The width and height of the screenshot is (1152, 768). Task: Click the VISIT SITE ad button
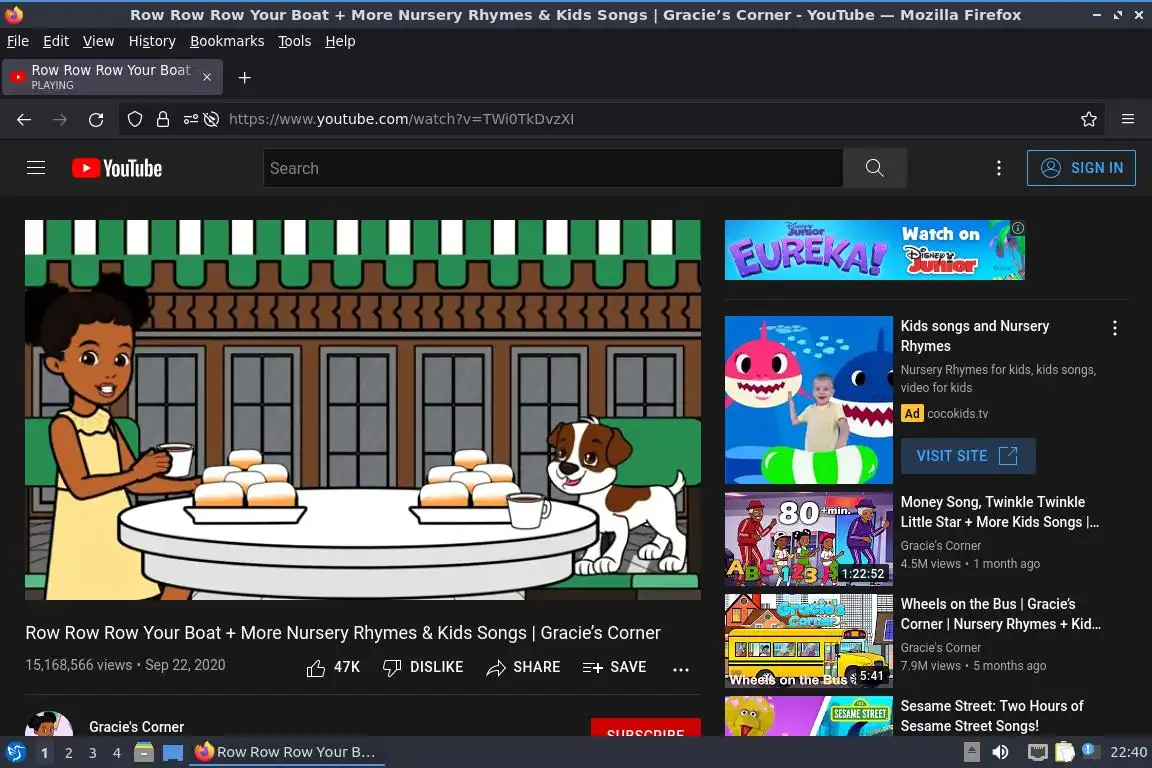click(x=968, y=456)
